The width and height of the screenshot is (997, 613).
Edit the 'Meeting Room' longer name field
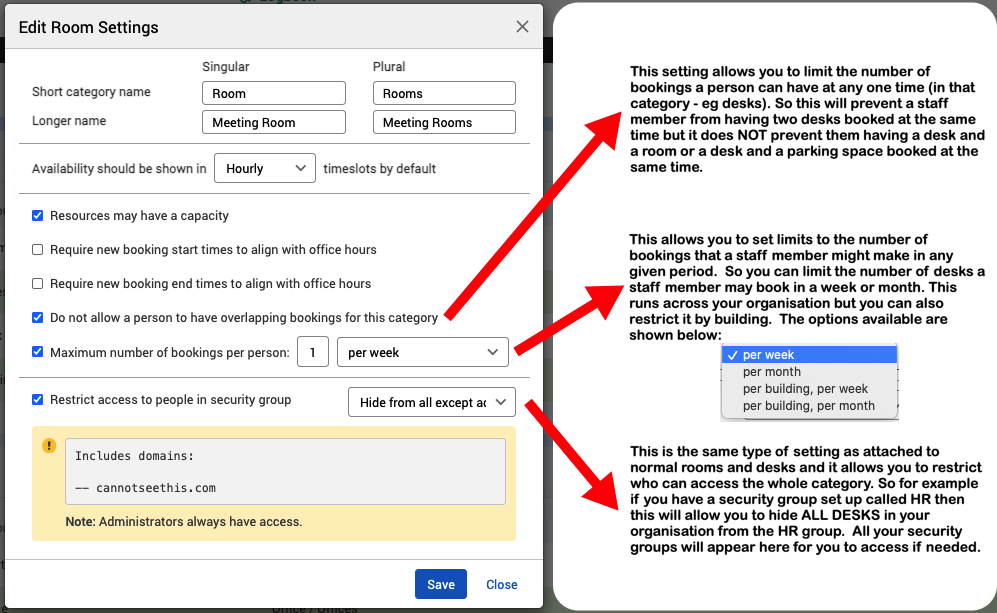[273, 123]
